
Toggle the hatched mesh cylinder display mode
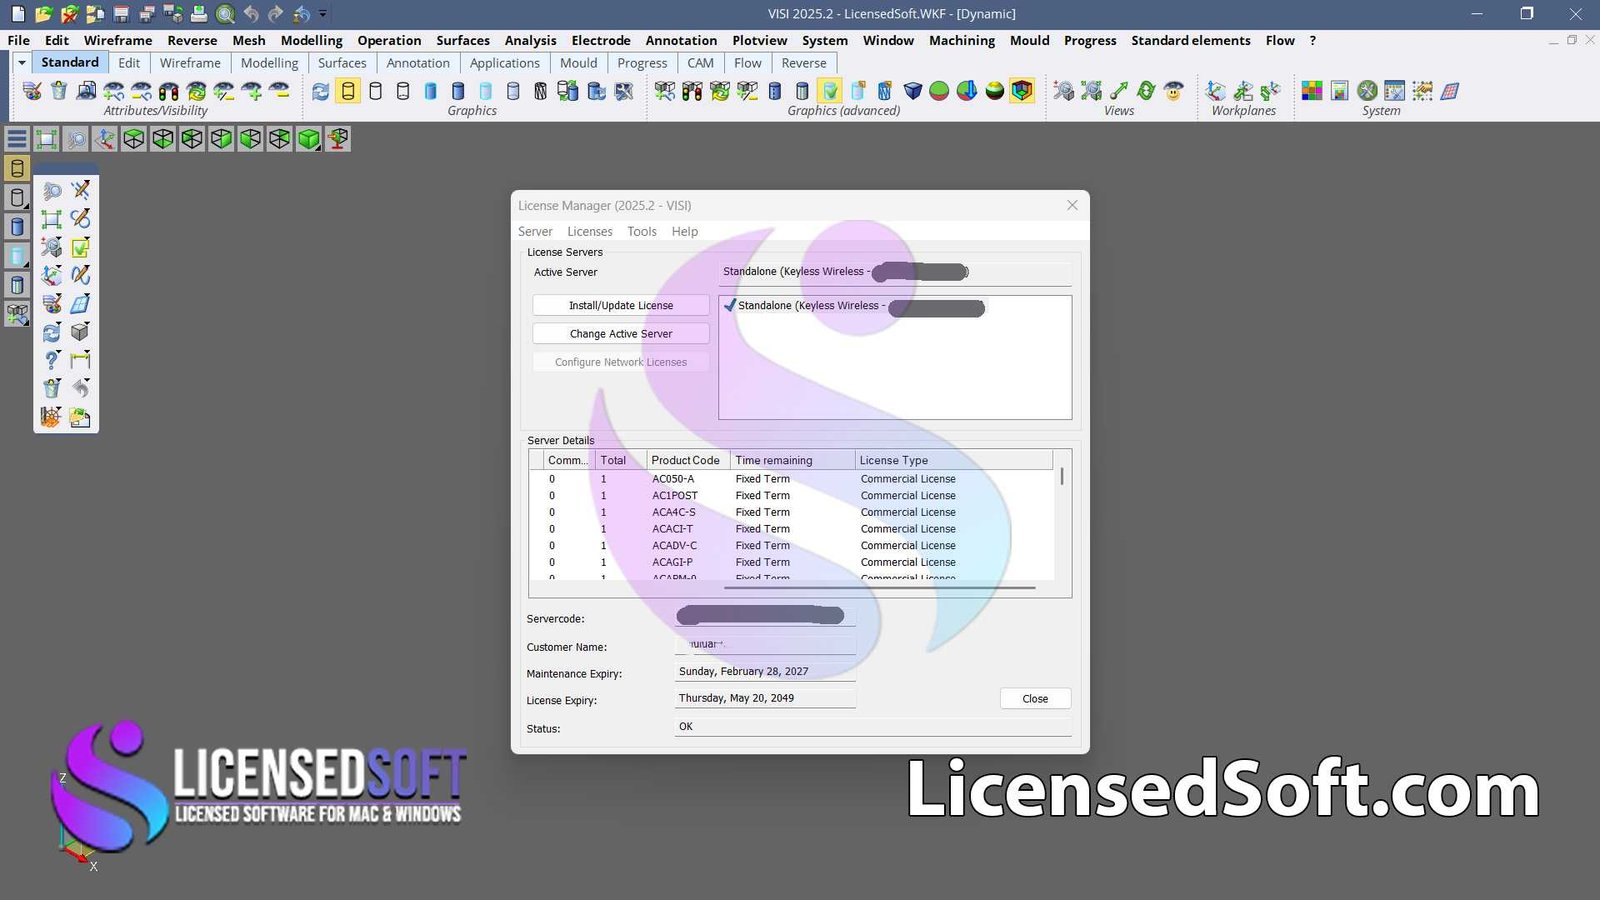coord(540,91)
